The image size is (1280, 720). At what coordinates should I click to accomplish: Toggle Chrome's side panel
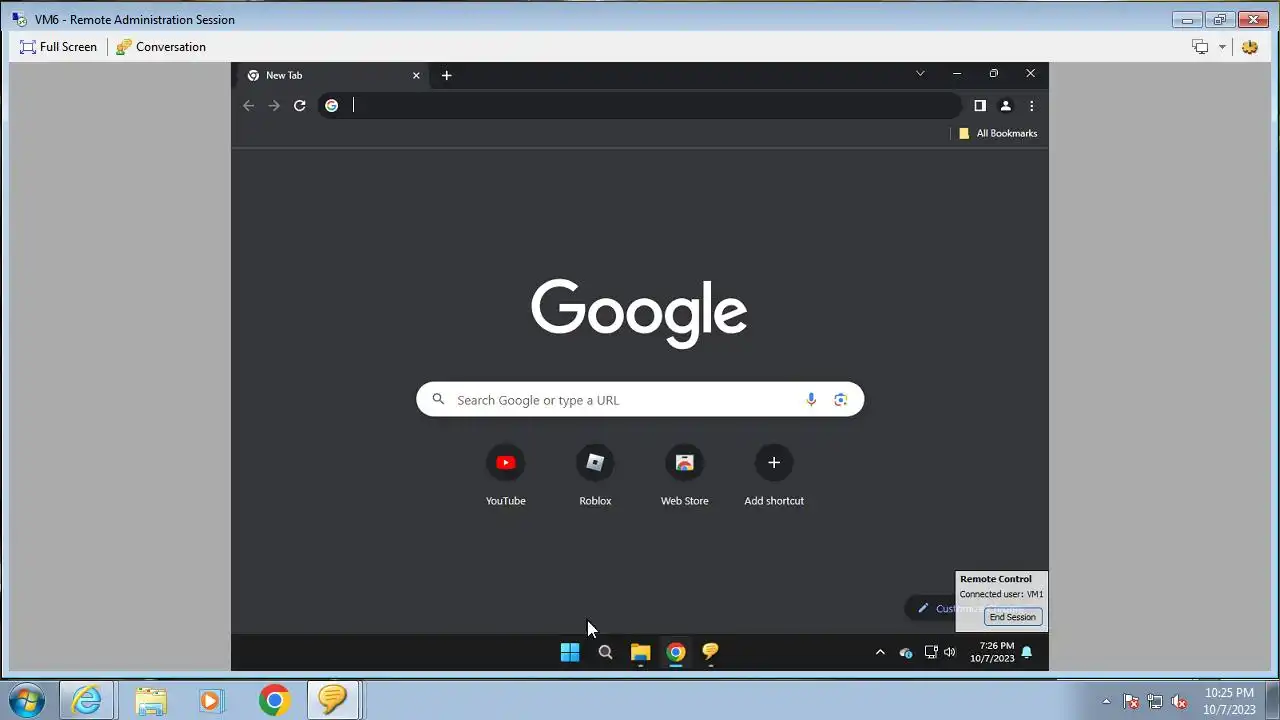[x=980, y=105]
